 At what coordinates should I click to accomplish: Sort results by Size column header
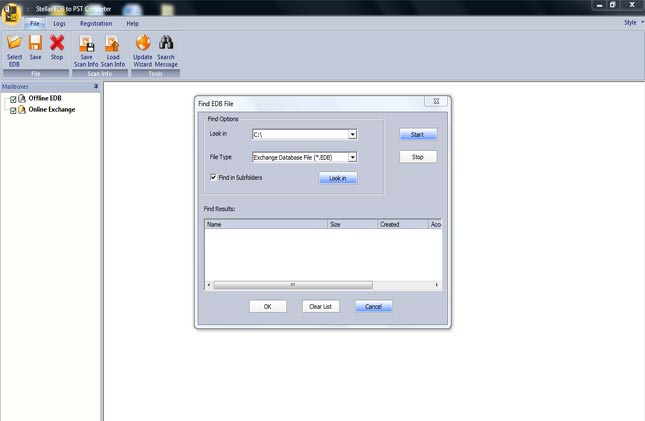pyautogui.click(x=353, y=224)
